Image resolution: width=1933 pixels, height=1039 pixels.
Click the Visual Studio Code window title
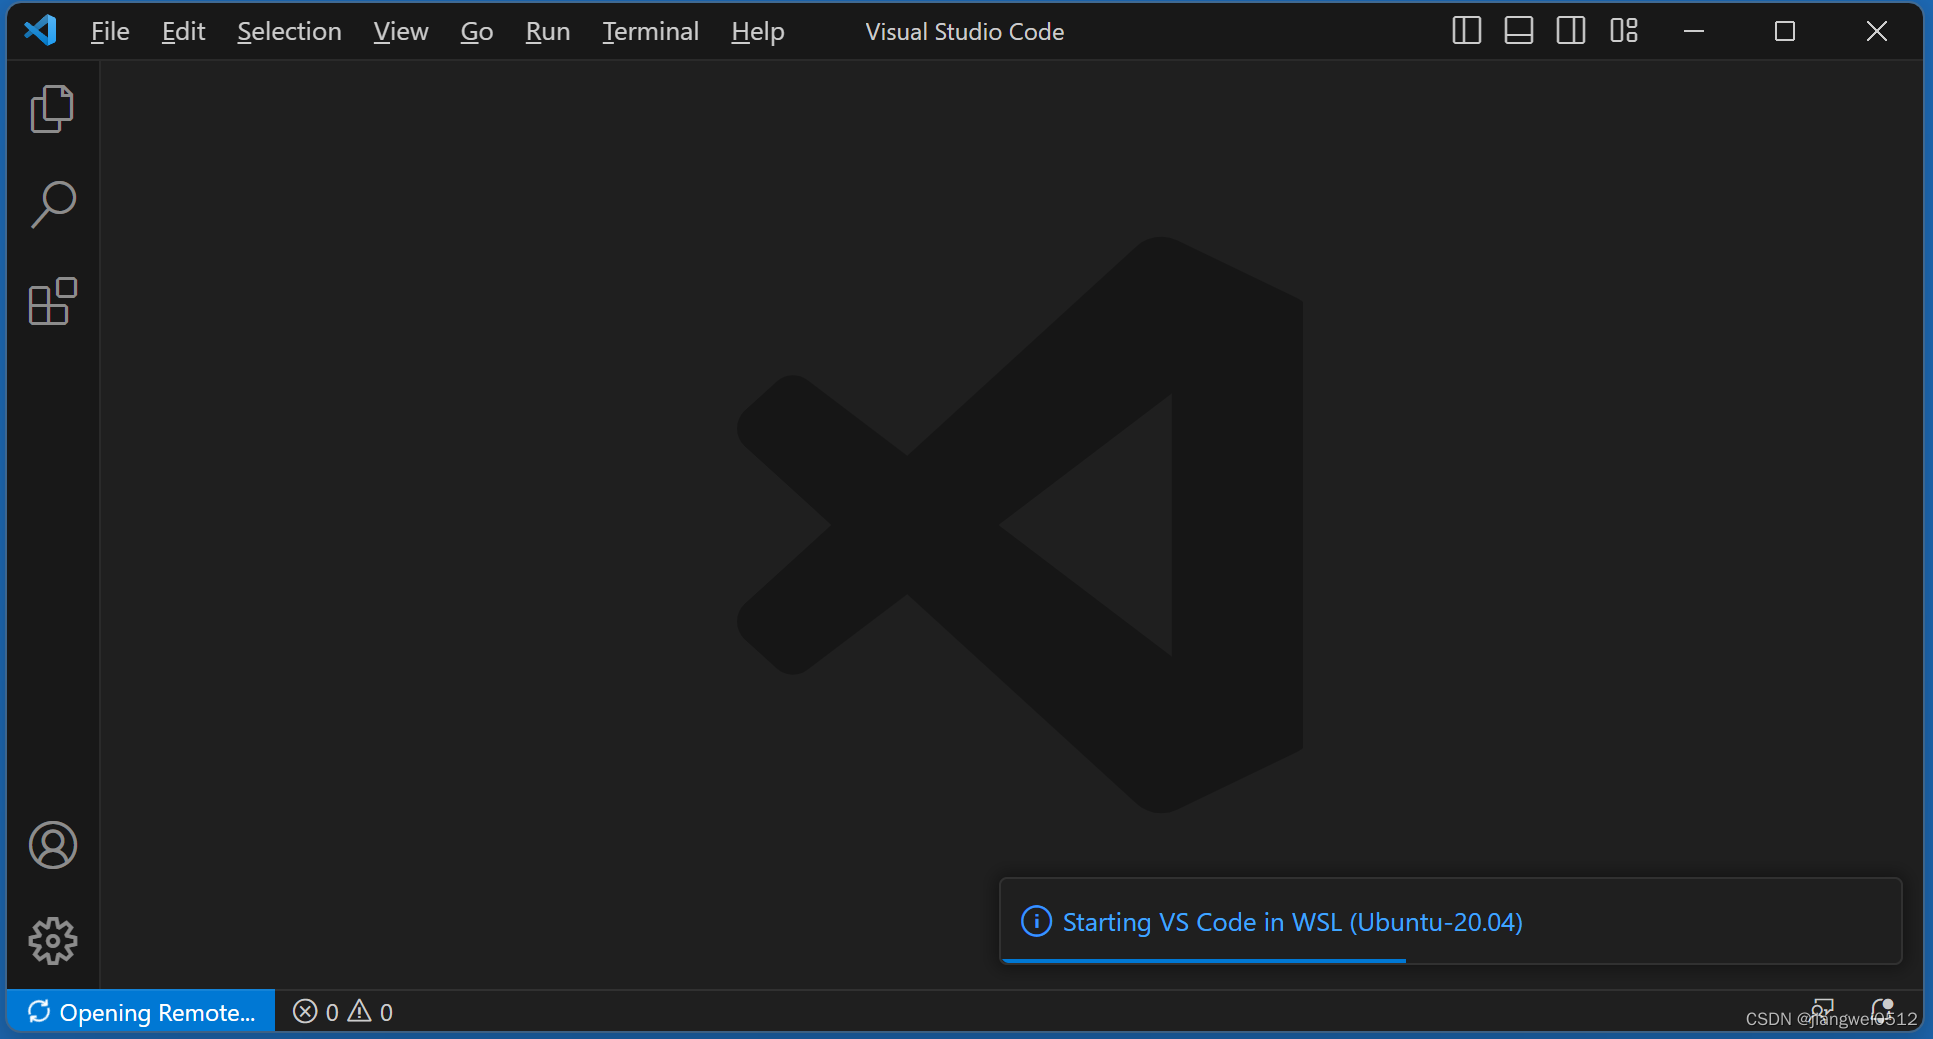point(964,32)
